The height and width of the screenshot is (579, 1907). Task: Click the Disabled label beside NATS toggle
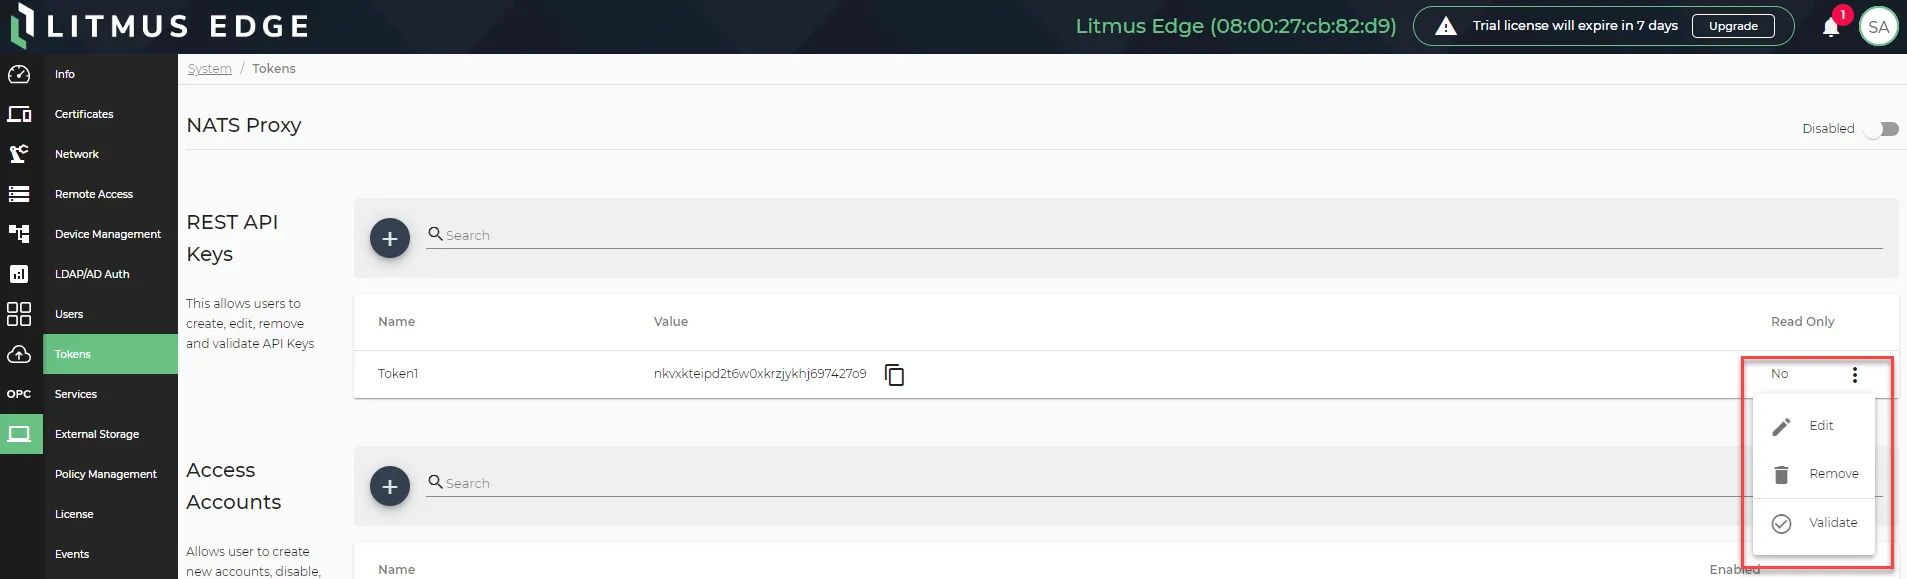(x=1828, y=129)
